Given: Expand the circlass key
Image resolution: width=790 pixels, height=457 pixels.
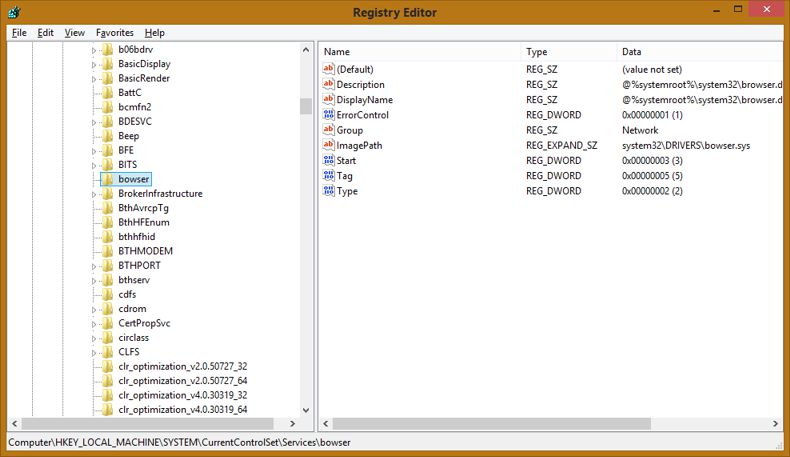Looking at the screenshot, I should coord(94,338).
